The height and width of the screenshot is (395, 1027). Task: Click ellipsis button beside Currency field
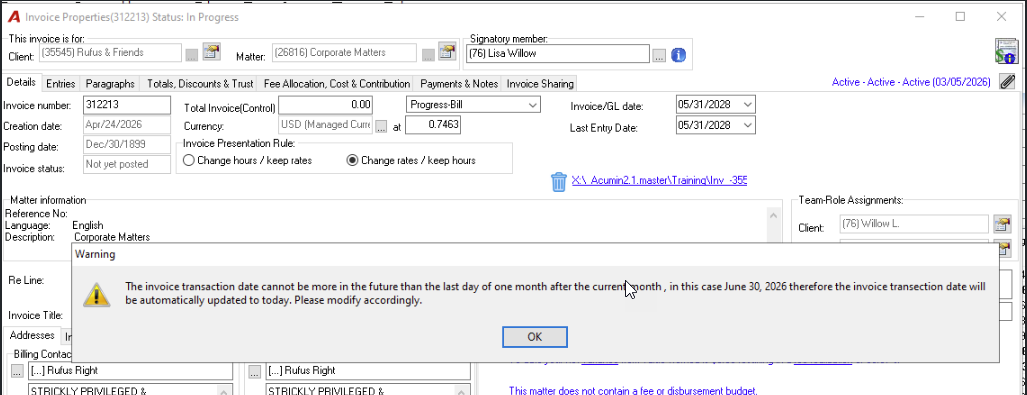pyautogui.click(x=381, y=126)
